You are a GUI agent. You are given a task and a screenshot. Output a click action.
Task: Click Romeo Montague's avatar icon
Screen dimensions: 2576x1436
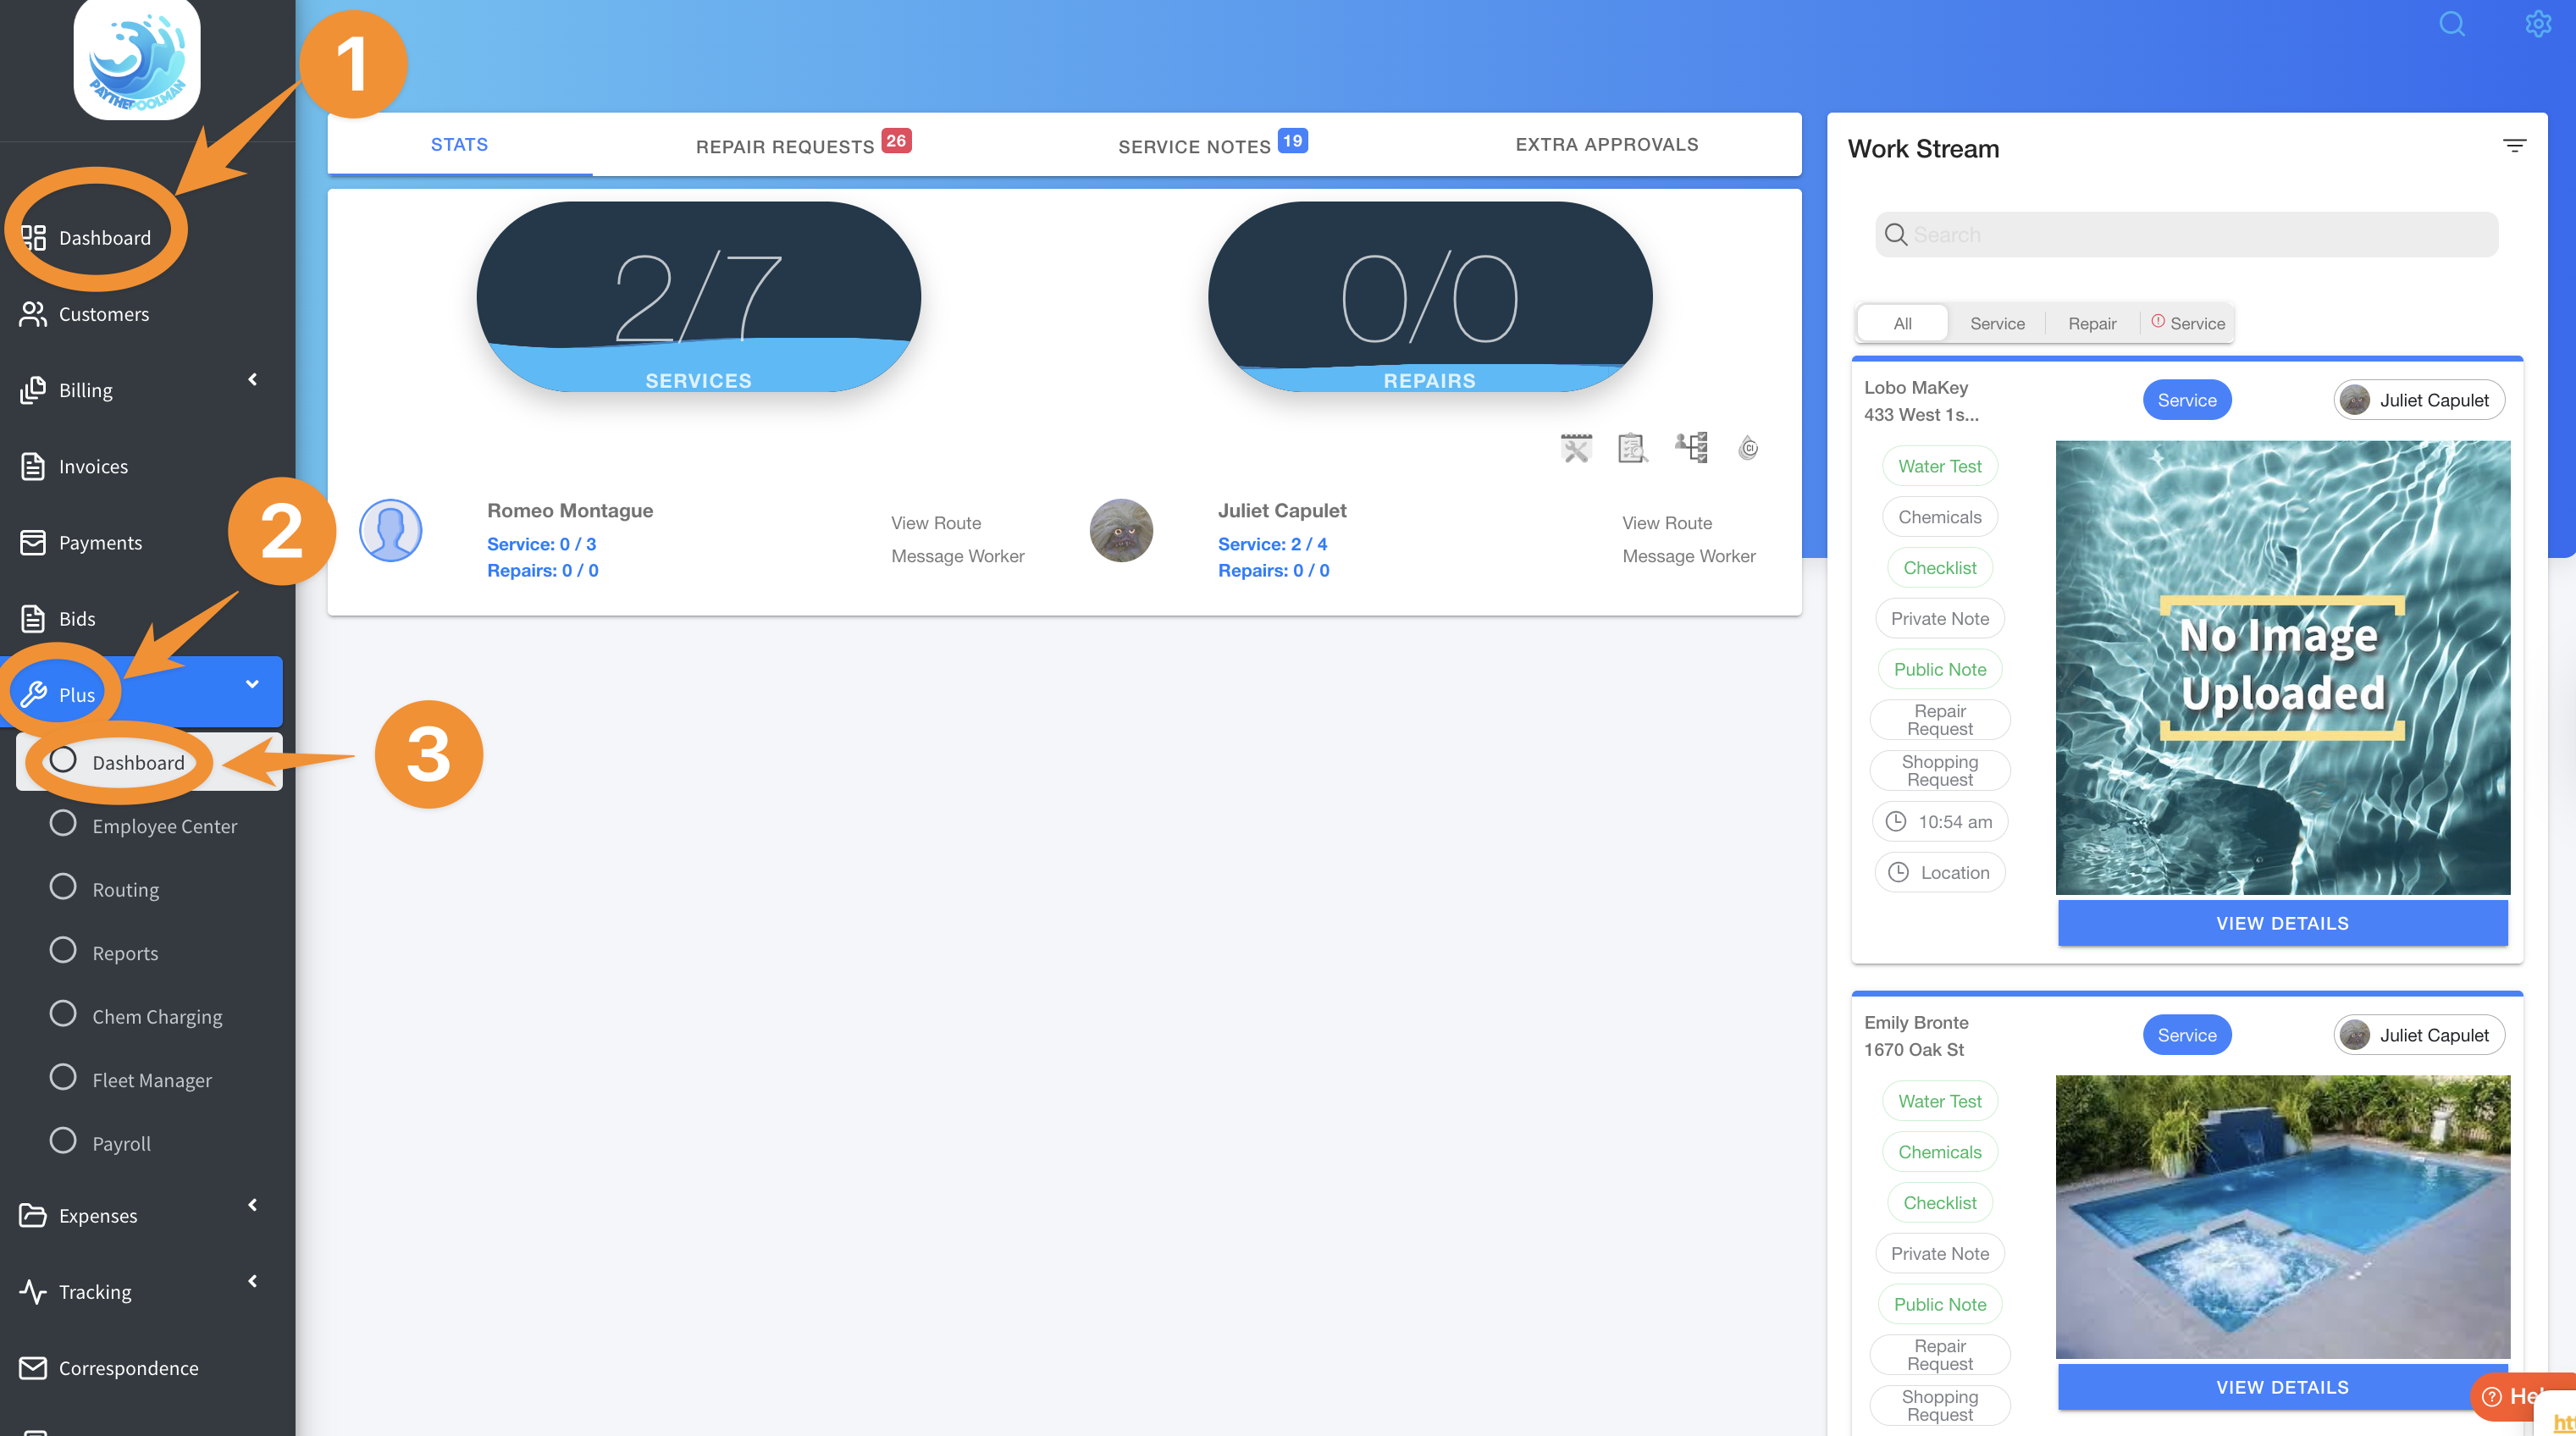tap(390, 530)
